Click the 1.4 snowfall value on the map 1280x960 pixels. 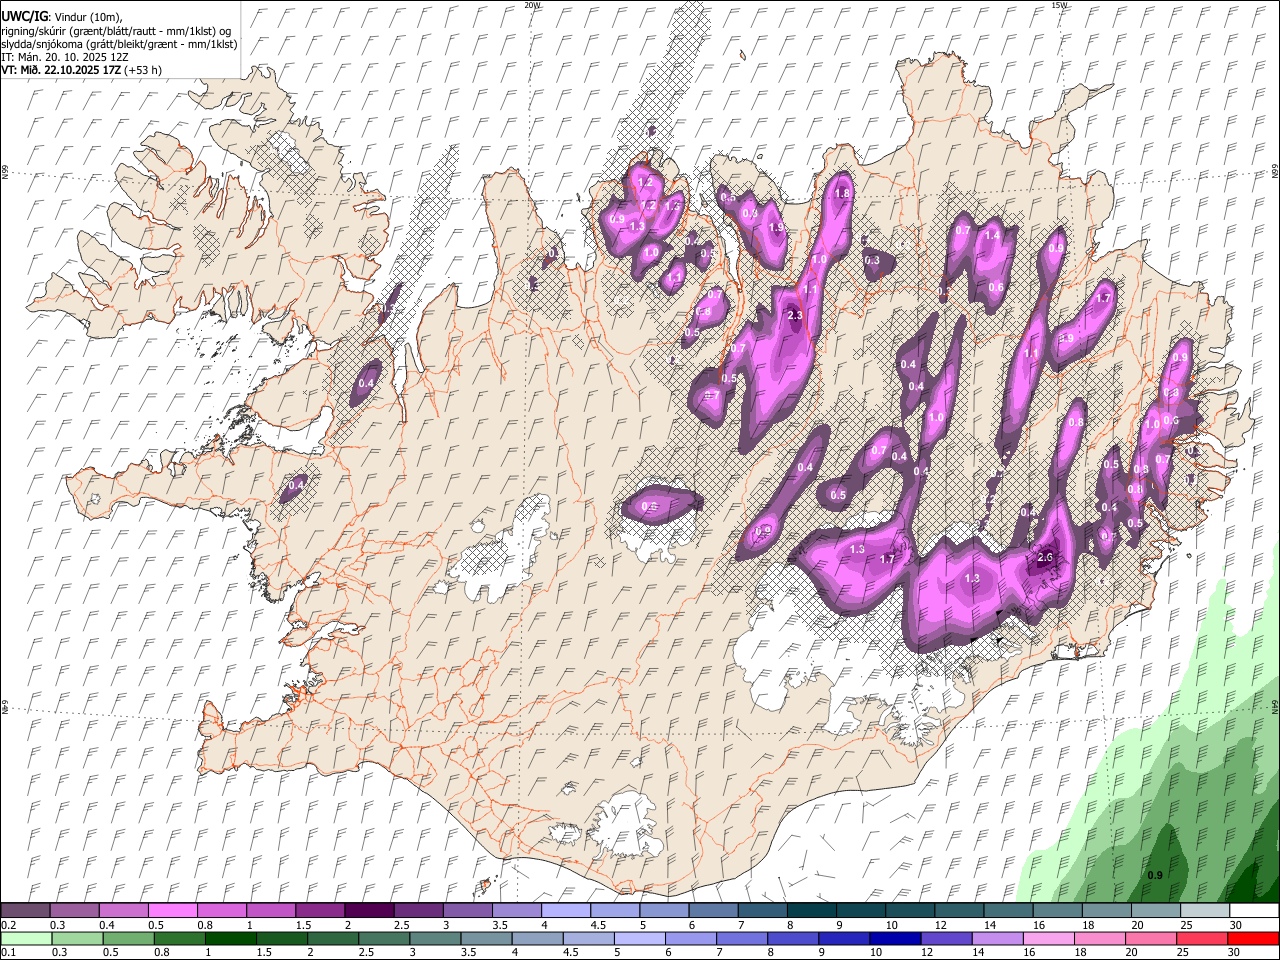992,235
